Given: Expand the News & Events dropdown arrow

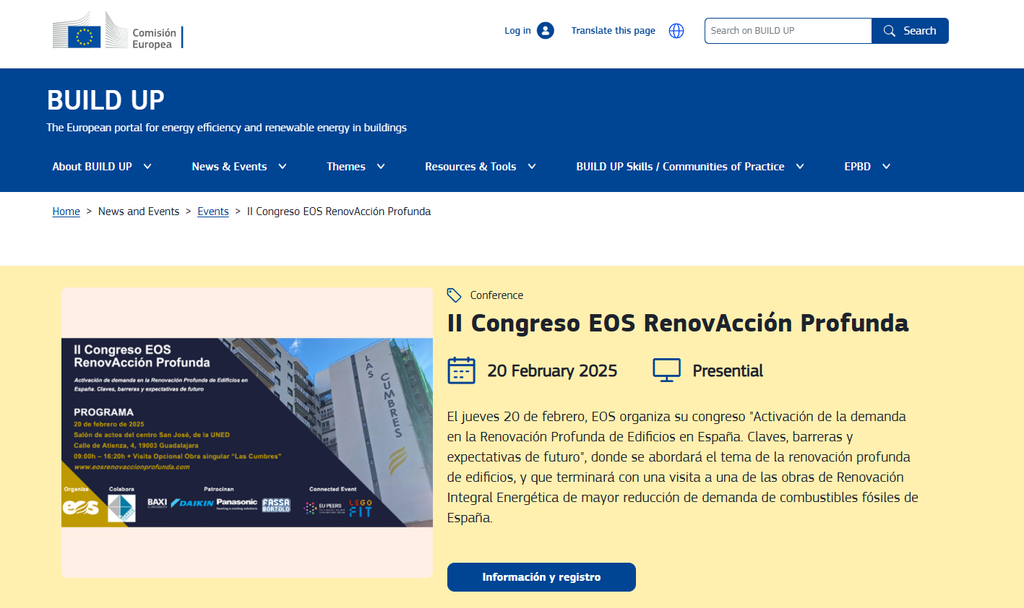Looking at the screenshot, I should click(283, 167).
